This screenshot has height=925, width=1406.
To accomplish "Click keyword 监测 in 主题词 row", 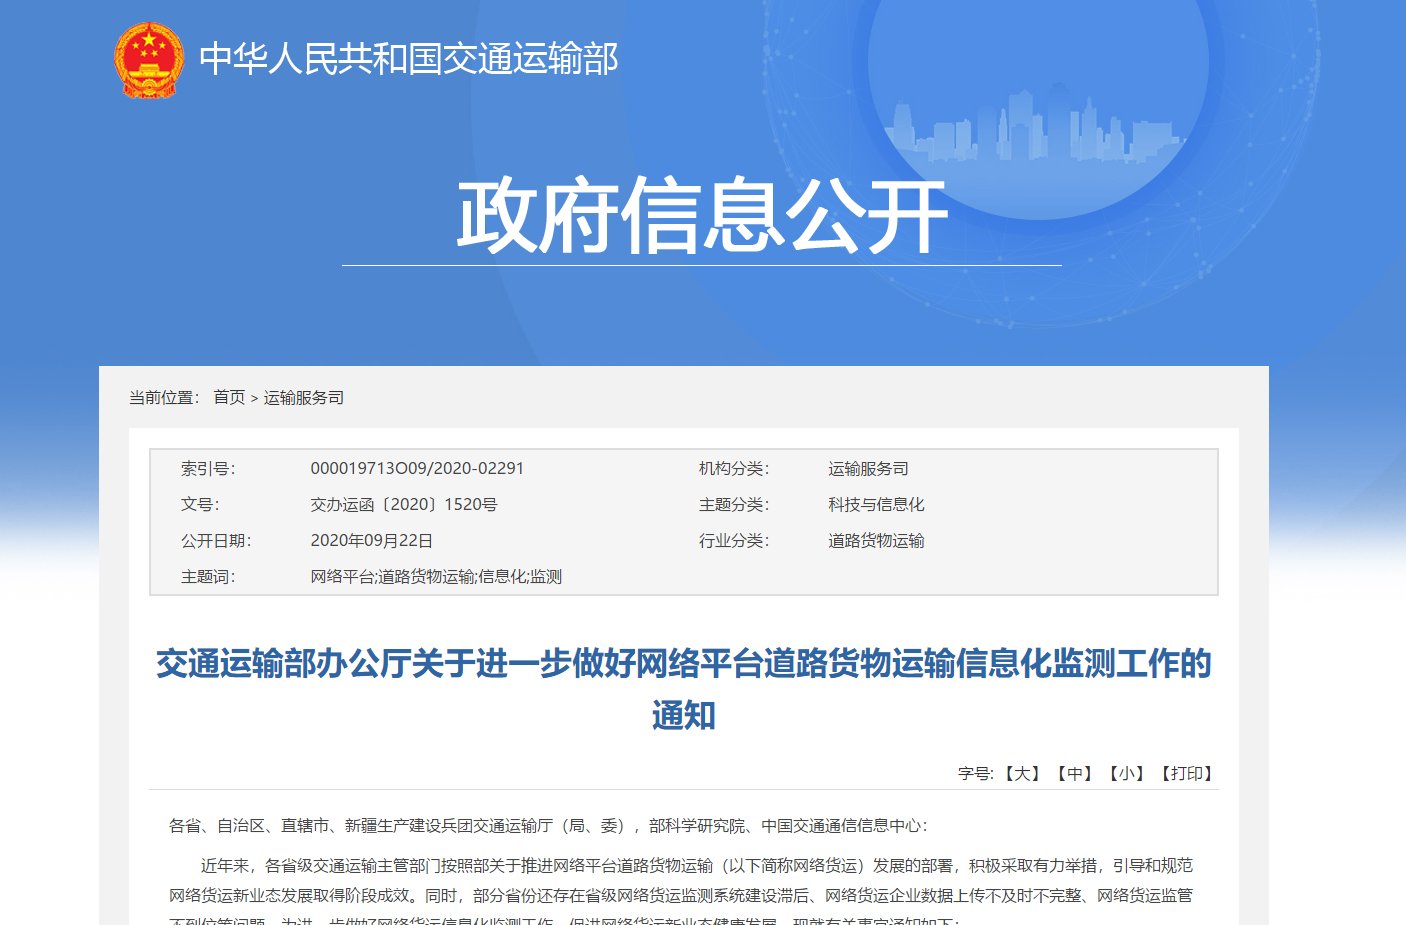I will click(x=547, y=576).
